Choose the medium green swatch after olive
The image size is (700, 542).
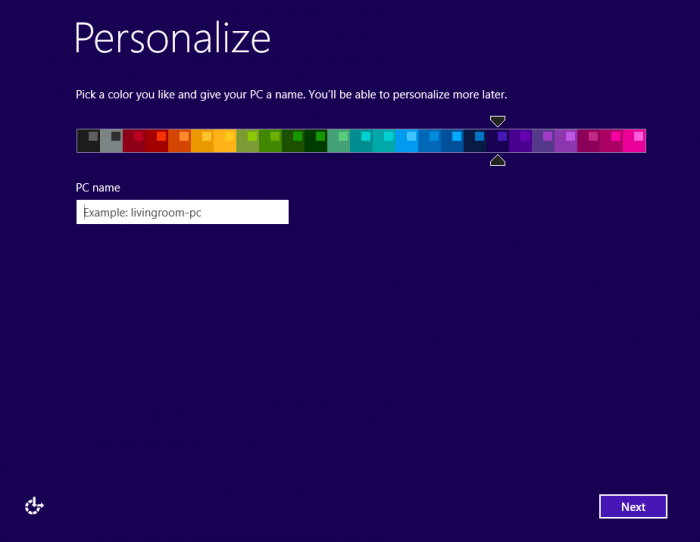[271, 141]
